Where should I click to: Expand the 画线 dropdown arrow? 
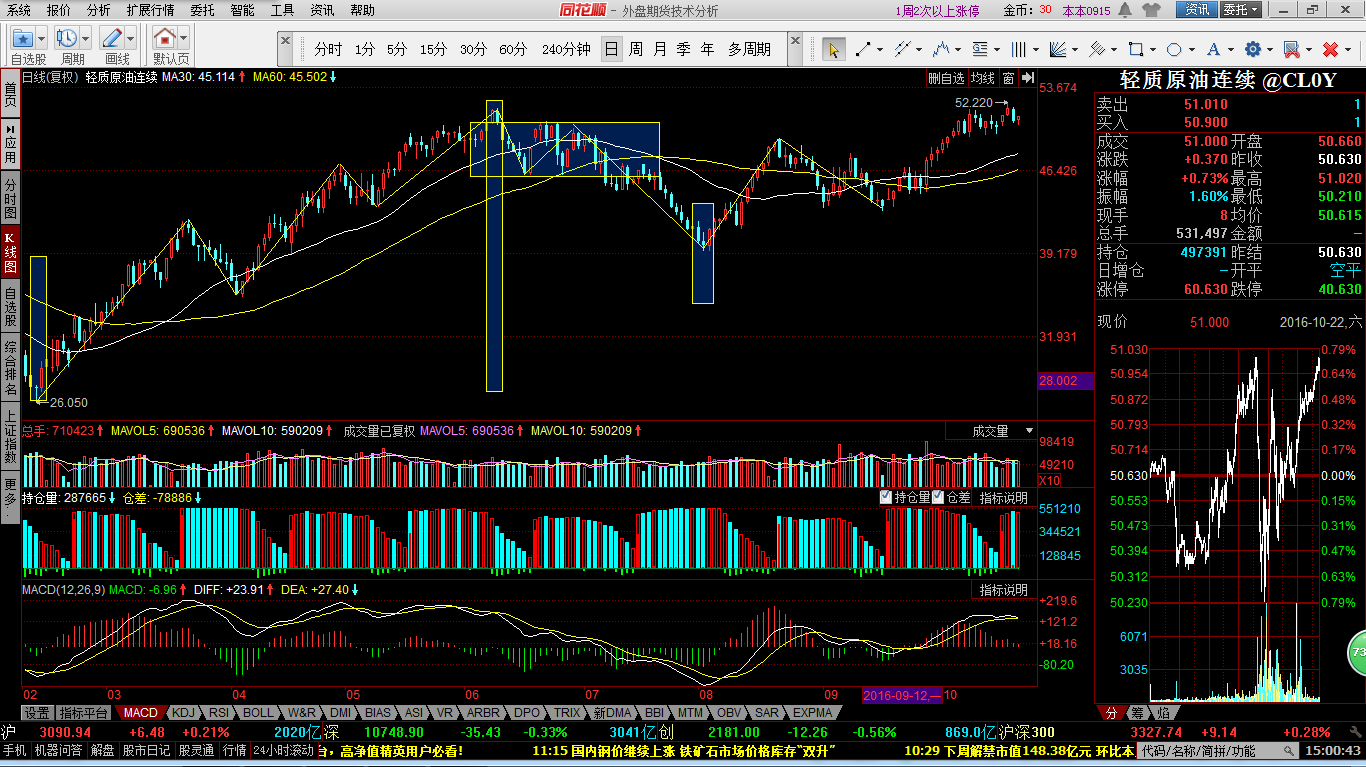[x=131, y=39]
